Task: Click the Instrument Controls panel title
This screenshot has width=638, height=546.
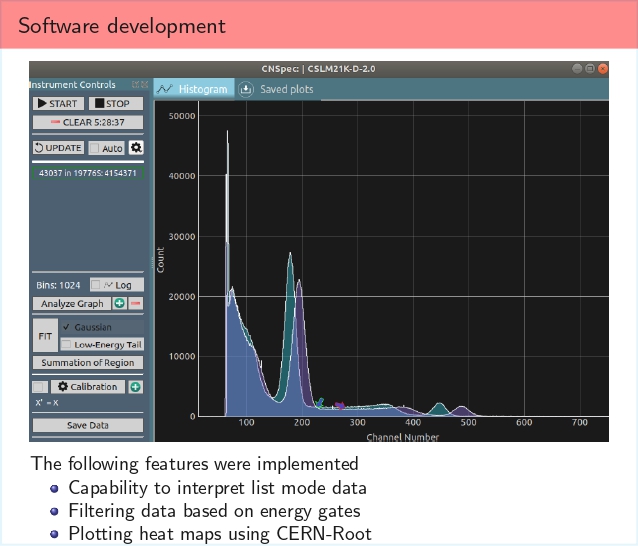Action: 72,85
